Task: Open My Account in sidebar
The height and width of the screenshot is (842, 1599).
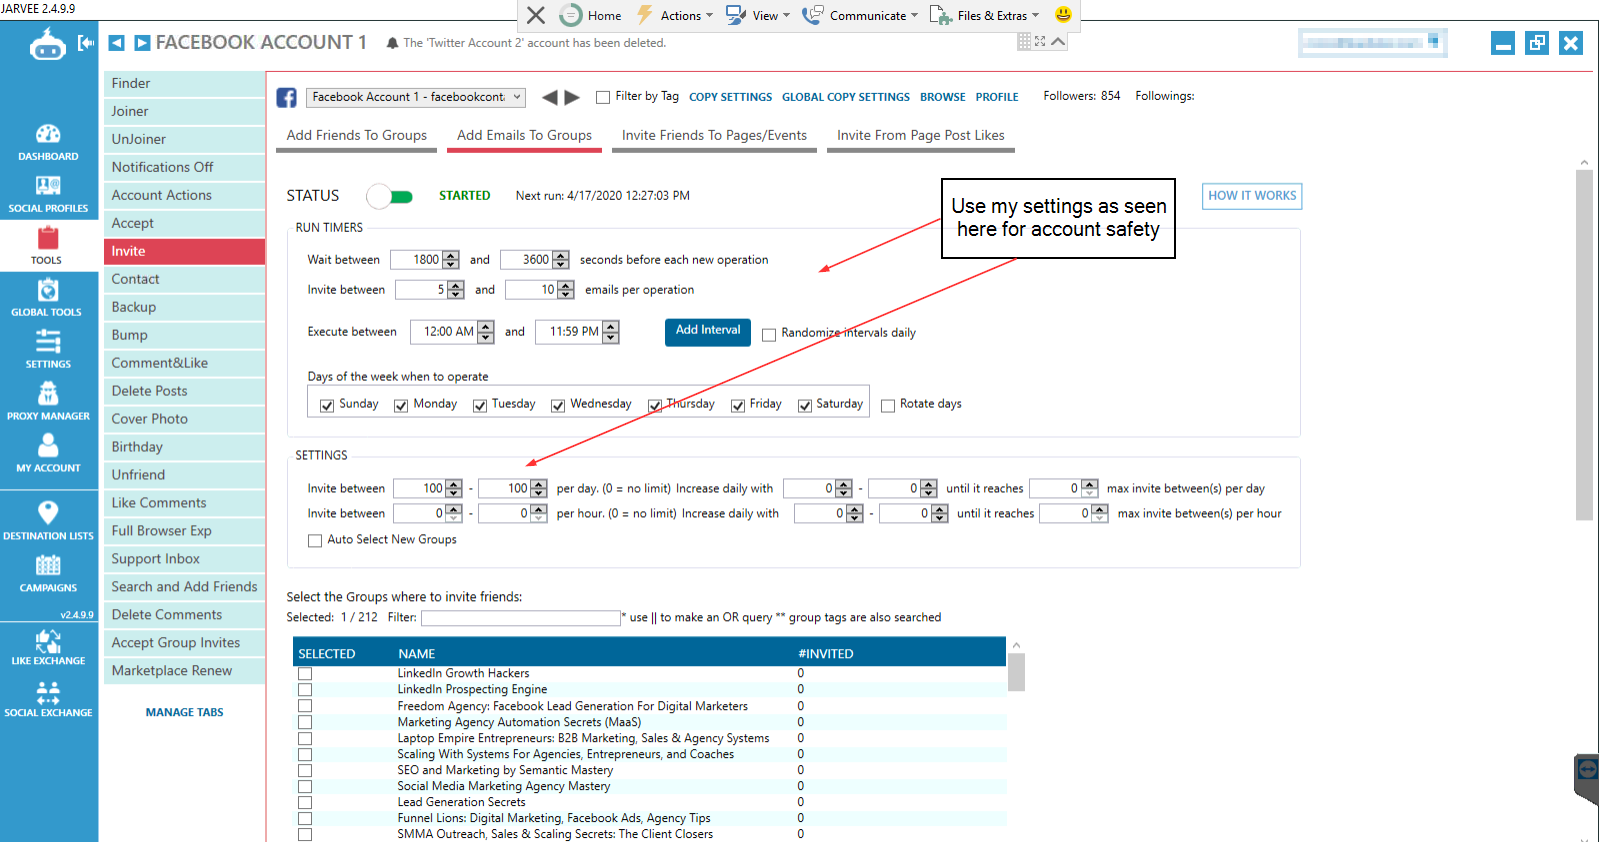Action: click(x=48, y=454)
